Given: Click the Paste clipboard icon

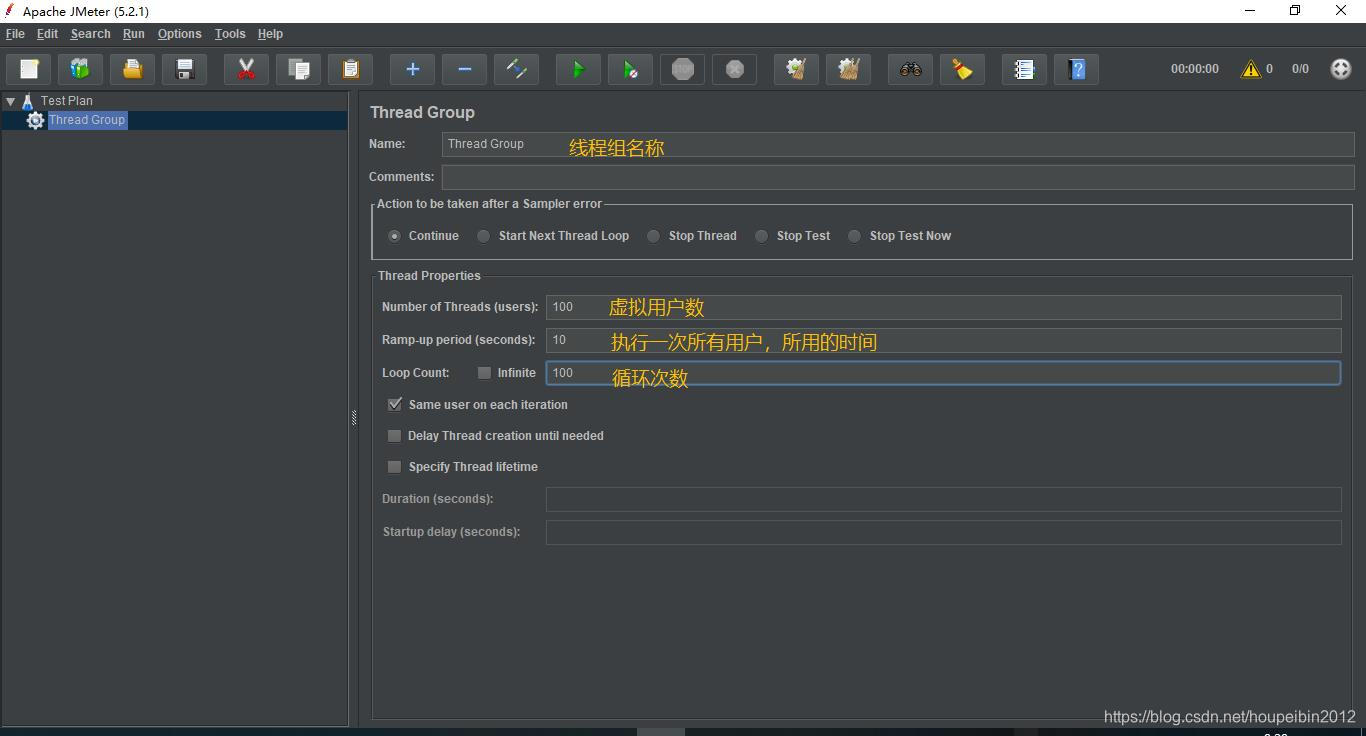Looking at the screenshot, I should coord(350,69).
